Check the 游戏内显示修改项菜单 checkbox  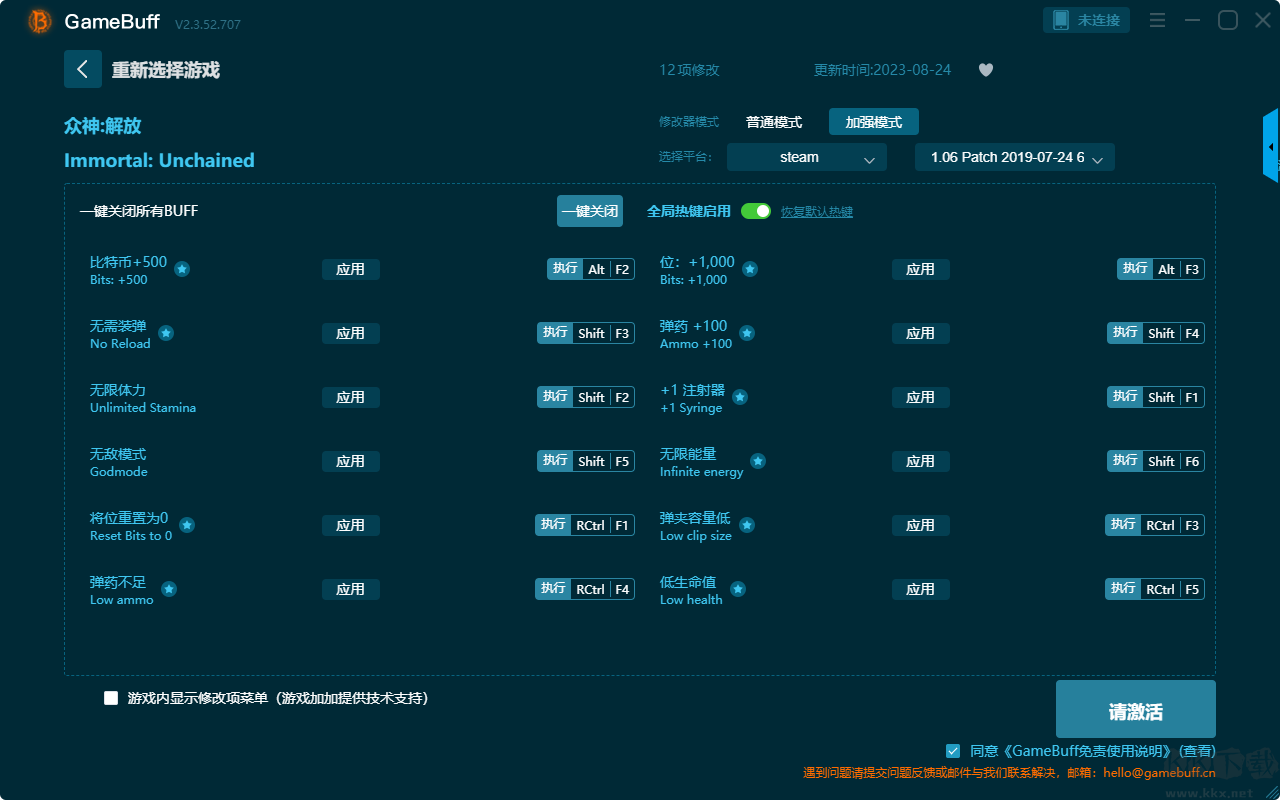click(x=111, y=698)
